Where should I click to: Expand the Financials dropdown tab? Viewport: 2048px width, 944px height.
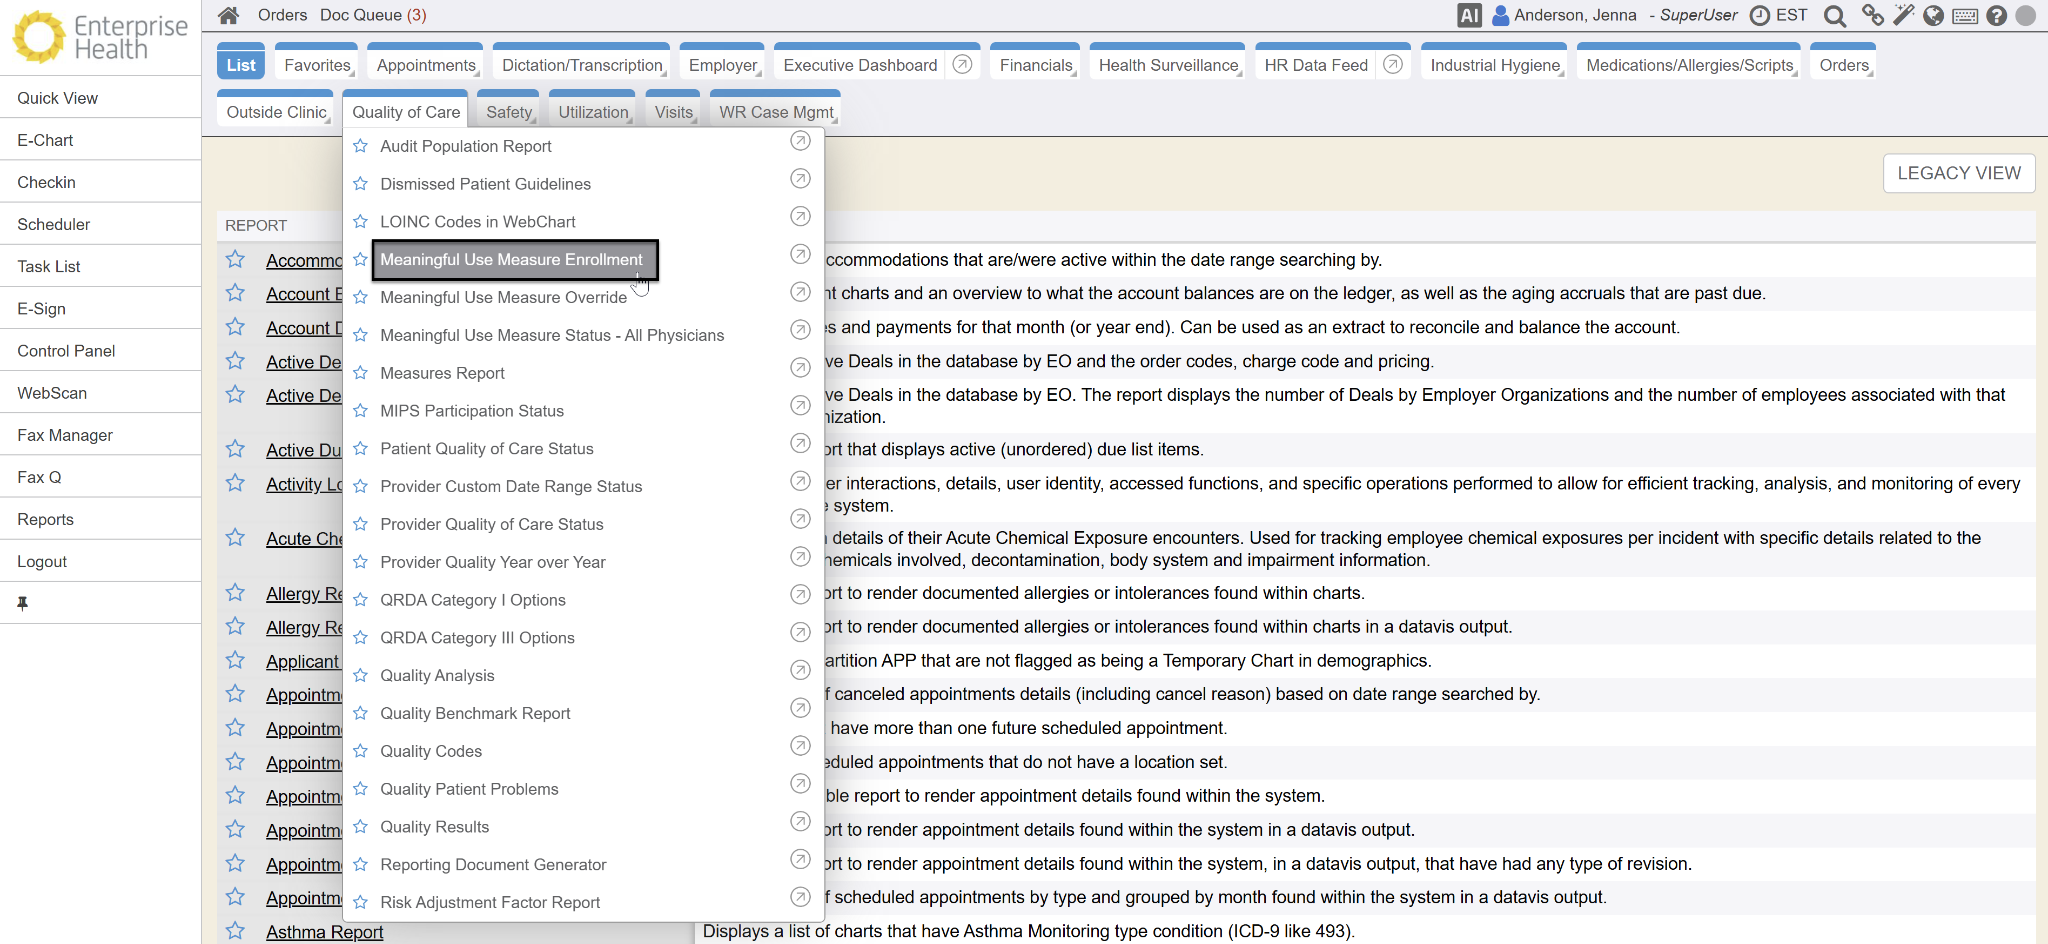1035,65
